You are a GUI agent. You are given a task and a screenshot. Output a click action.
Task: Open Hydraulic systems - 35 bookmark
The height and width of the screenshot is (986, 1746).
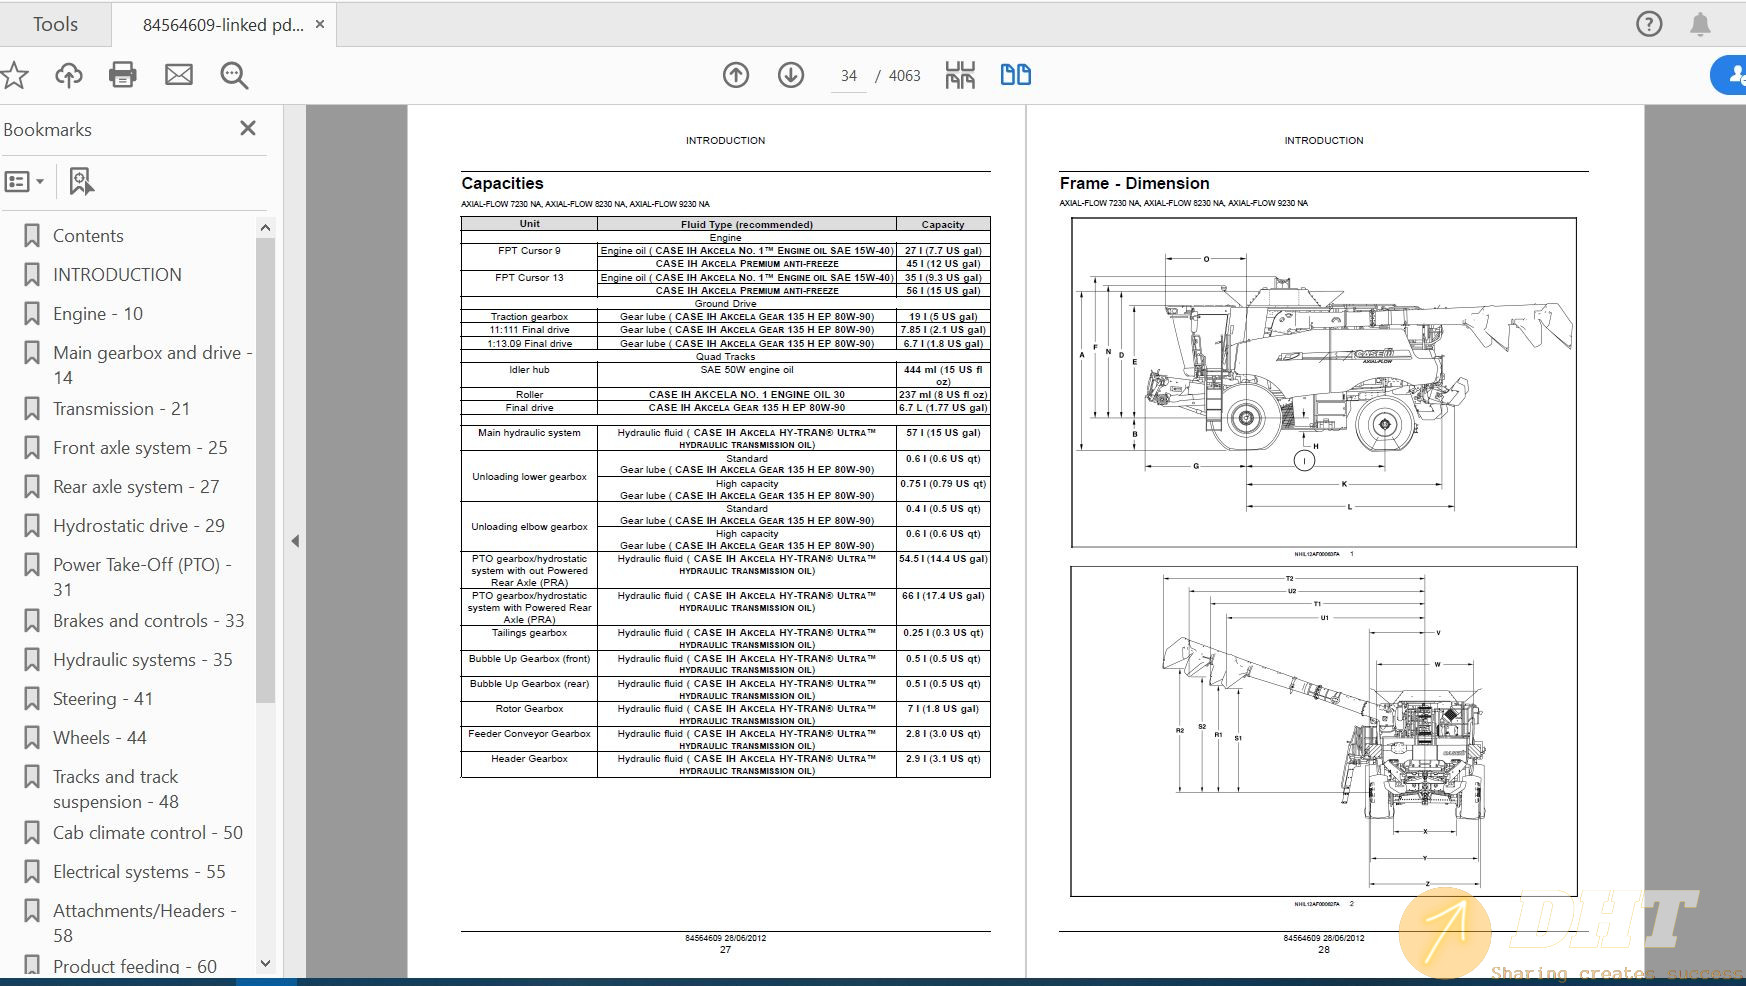(142, 660)
